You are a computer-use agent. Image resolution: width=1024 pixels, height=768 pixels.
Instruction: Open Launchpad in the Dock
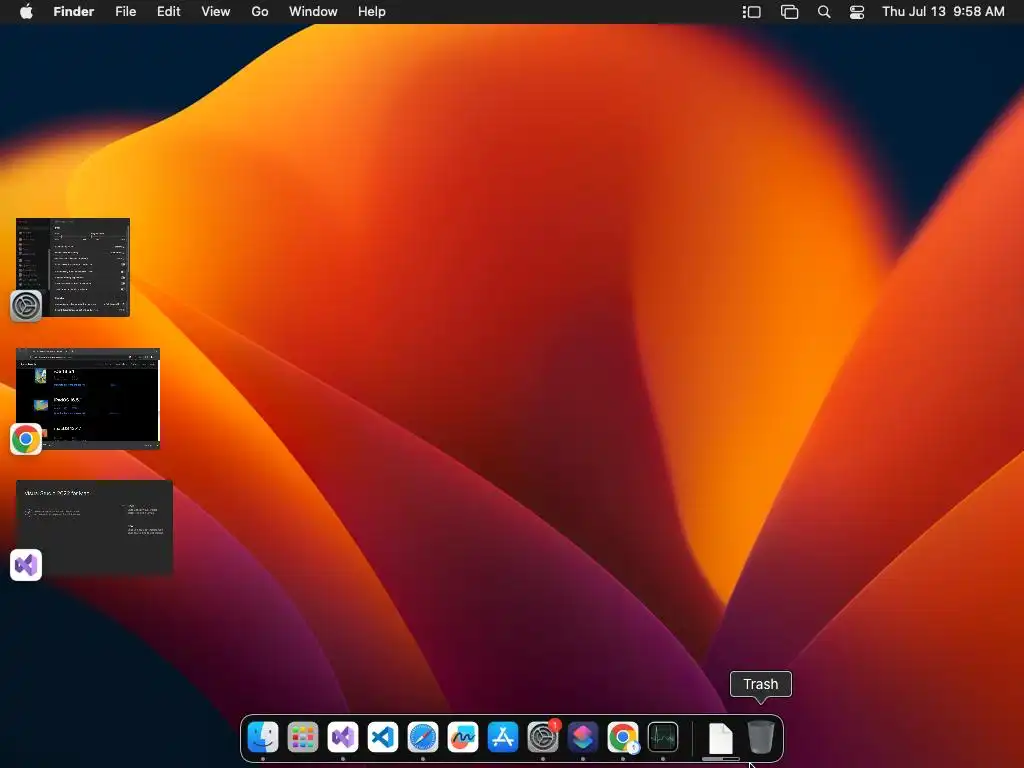point(303,737)
